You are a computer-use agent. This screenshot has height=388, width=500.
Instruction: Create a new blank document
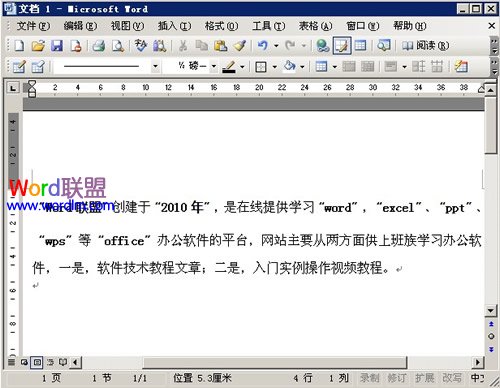(x=19, y=46)
